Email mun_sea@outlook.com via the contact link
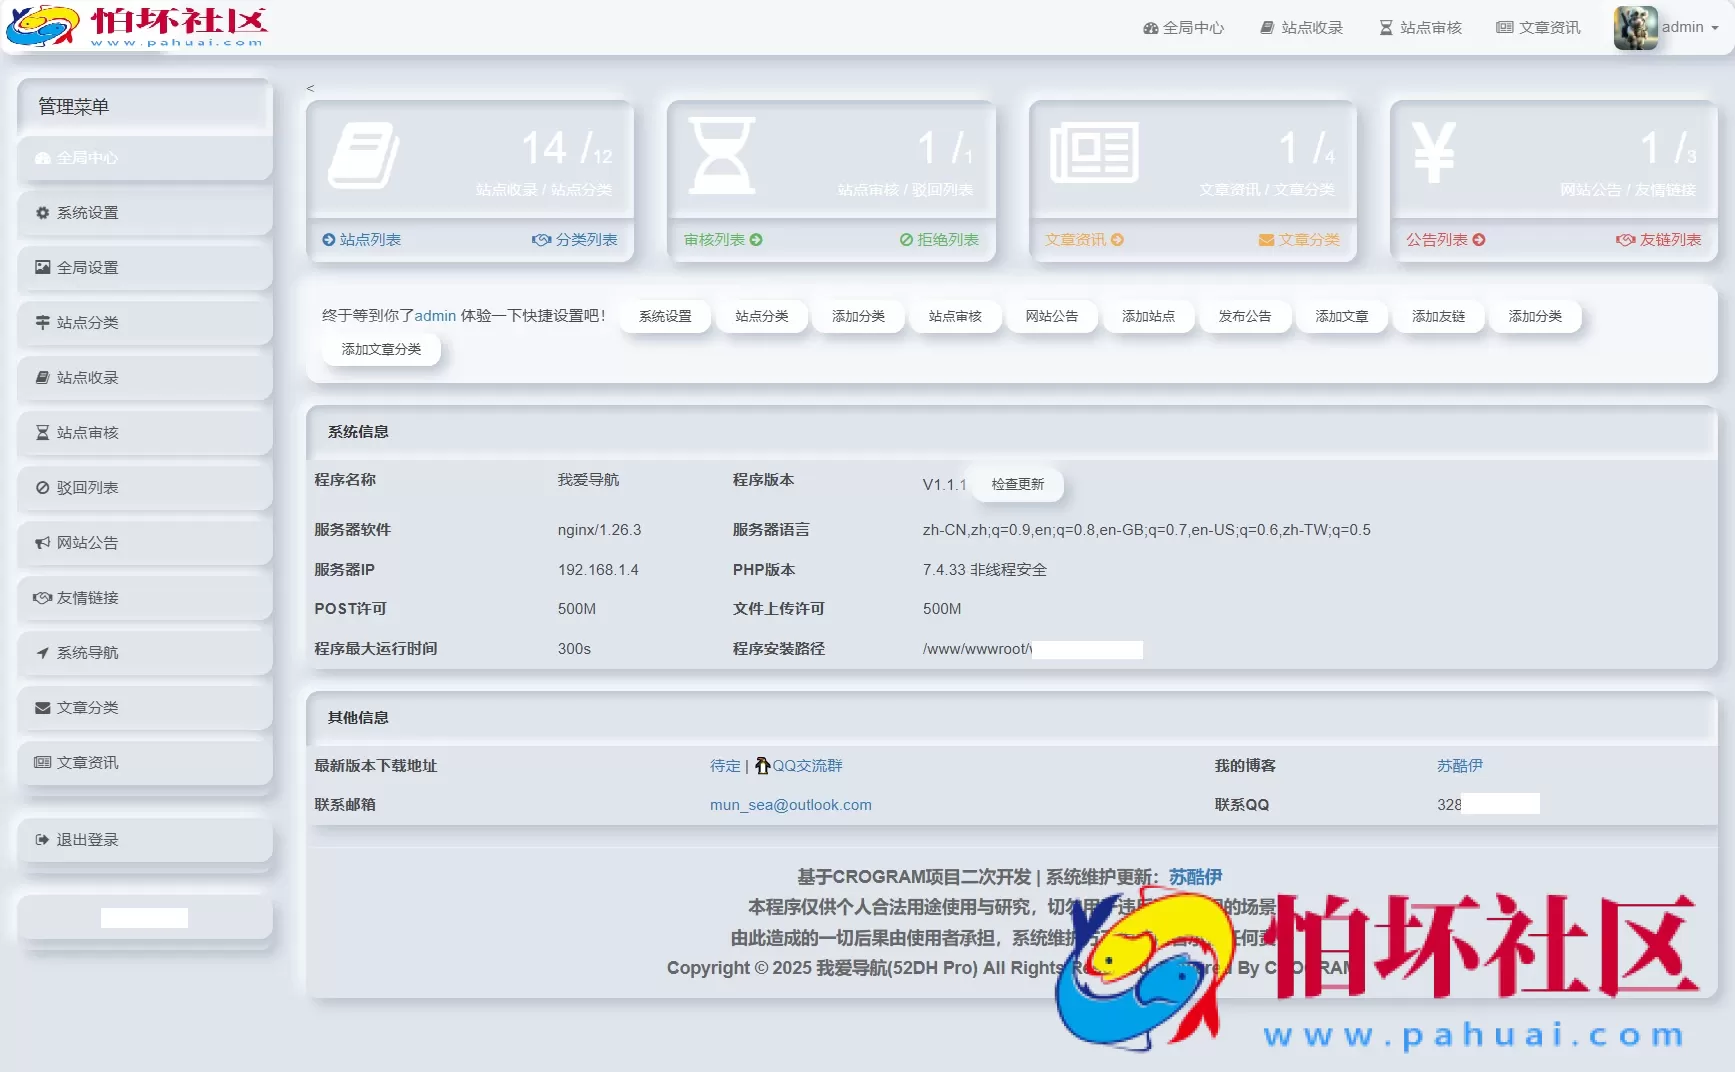This screenshot has height=1072, width=1735. (790, 804)
